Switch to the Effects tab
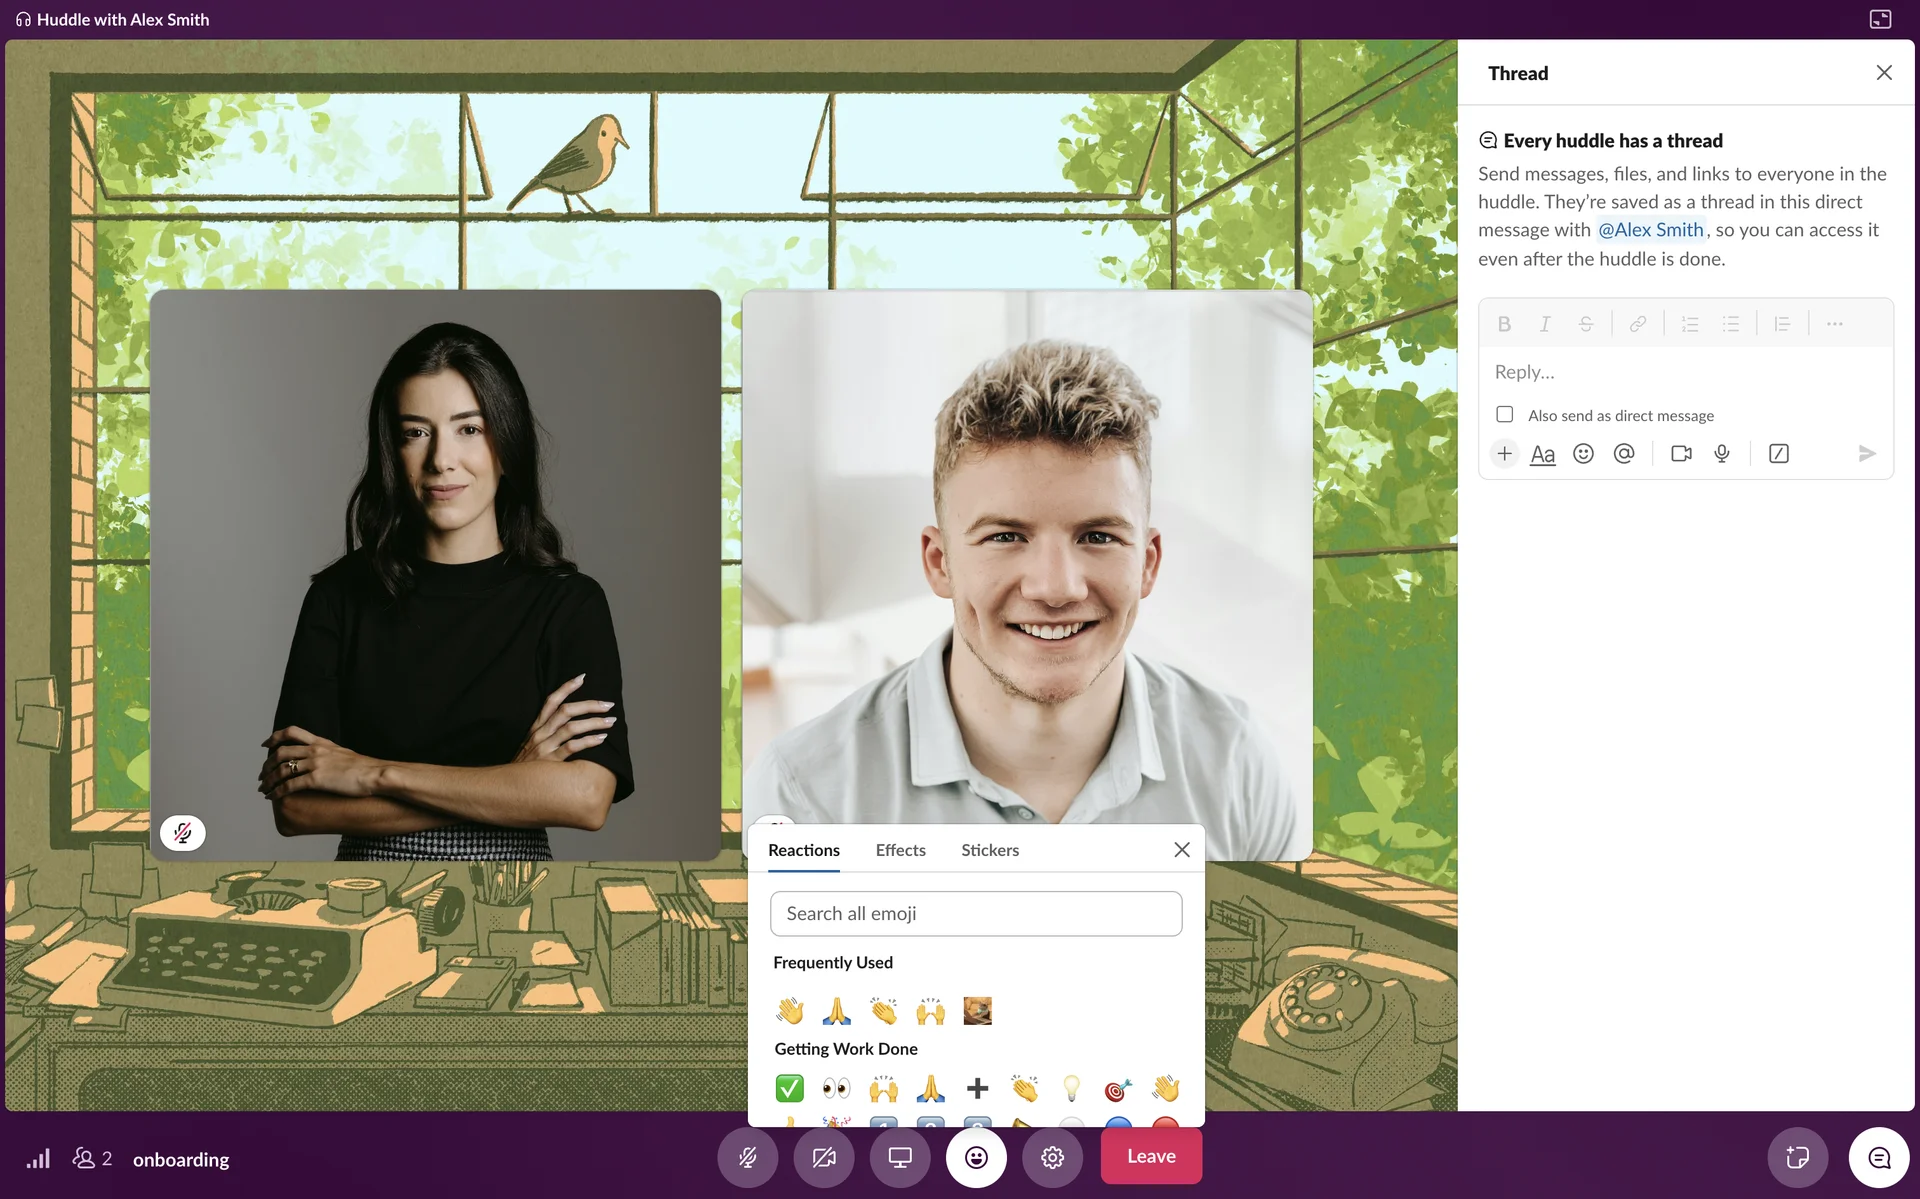 click(900, 850)
